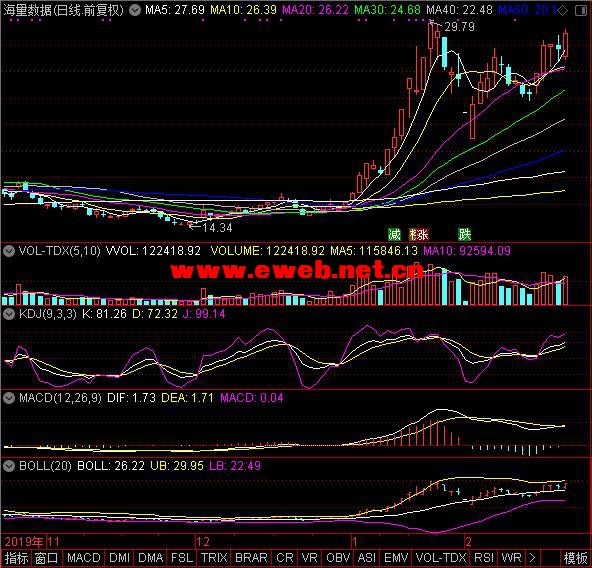Viewport: 592px width, 568px height.
Task: Click the month 12 marker on timeline
Action: tap(203, 542)
